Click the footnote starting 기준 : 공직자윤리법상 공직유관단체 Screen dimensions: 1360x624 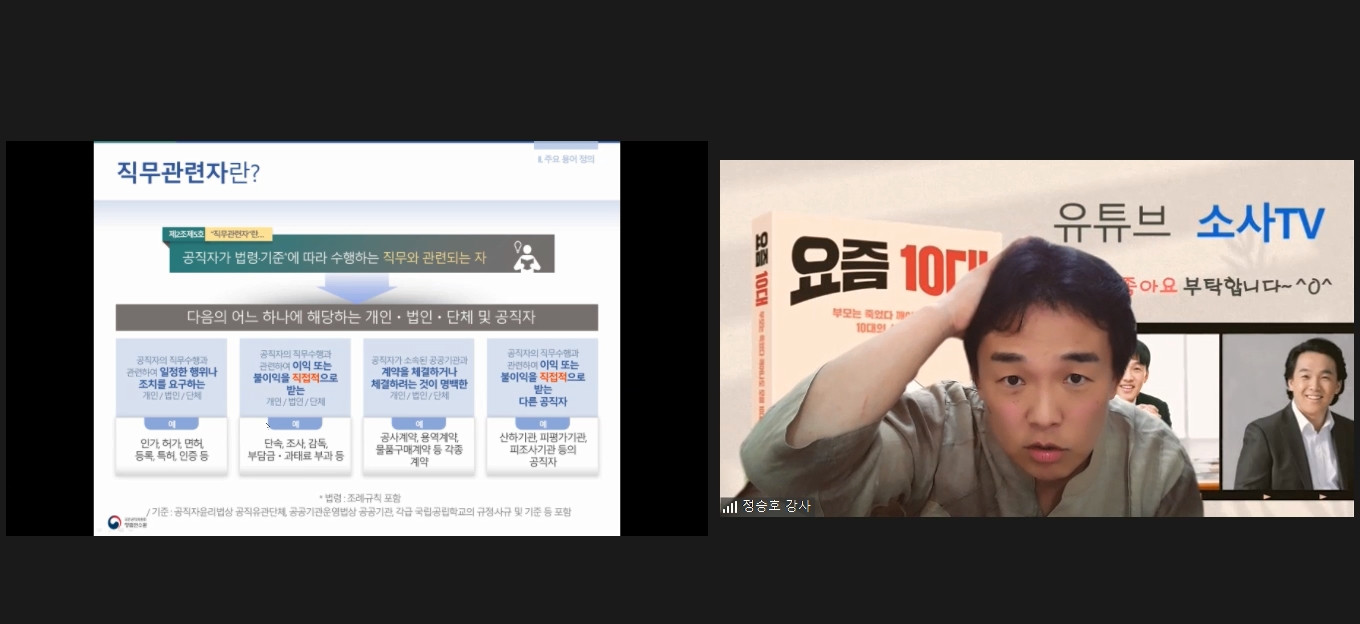pyautogui.click(x=359, y=511)
